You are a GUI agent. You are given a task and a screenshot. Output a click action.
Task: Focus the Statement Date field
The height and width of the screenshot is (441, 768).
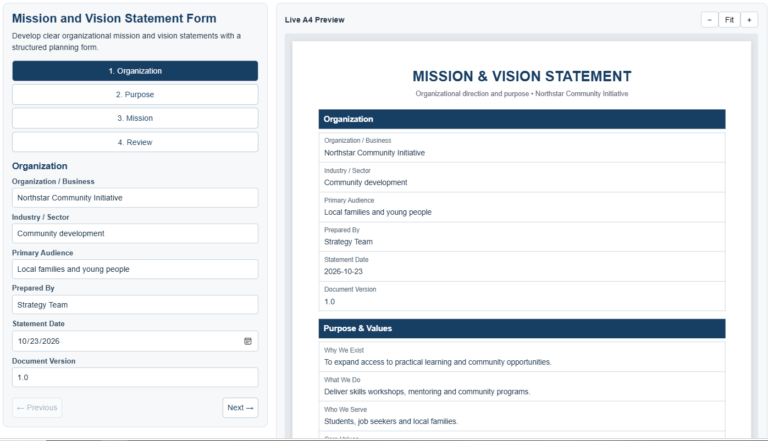tap(135, 341)
